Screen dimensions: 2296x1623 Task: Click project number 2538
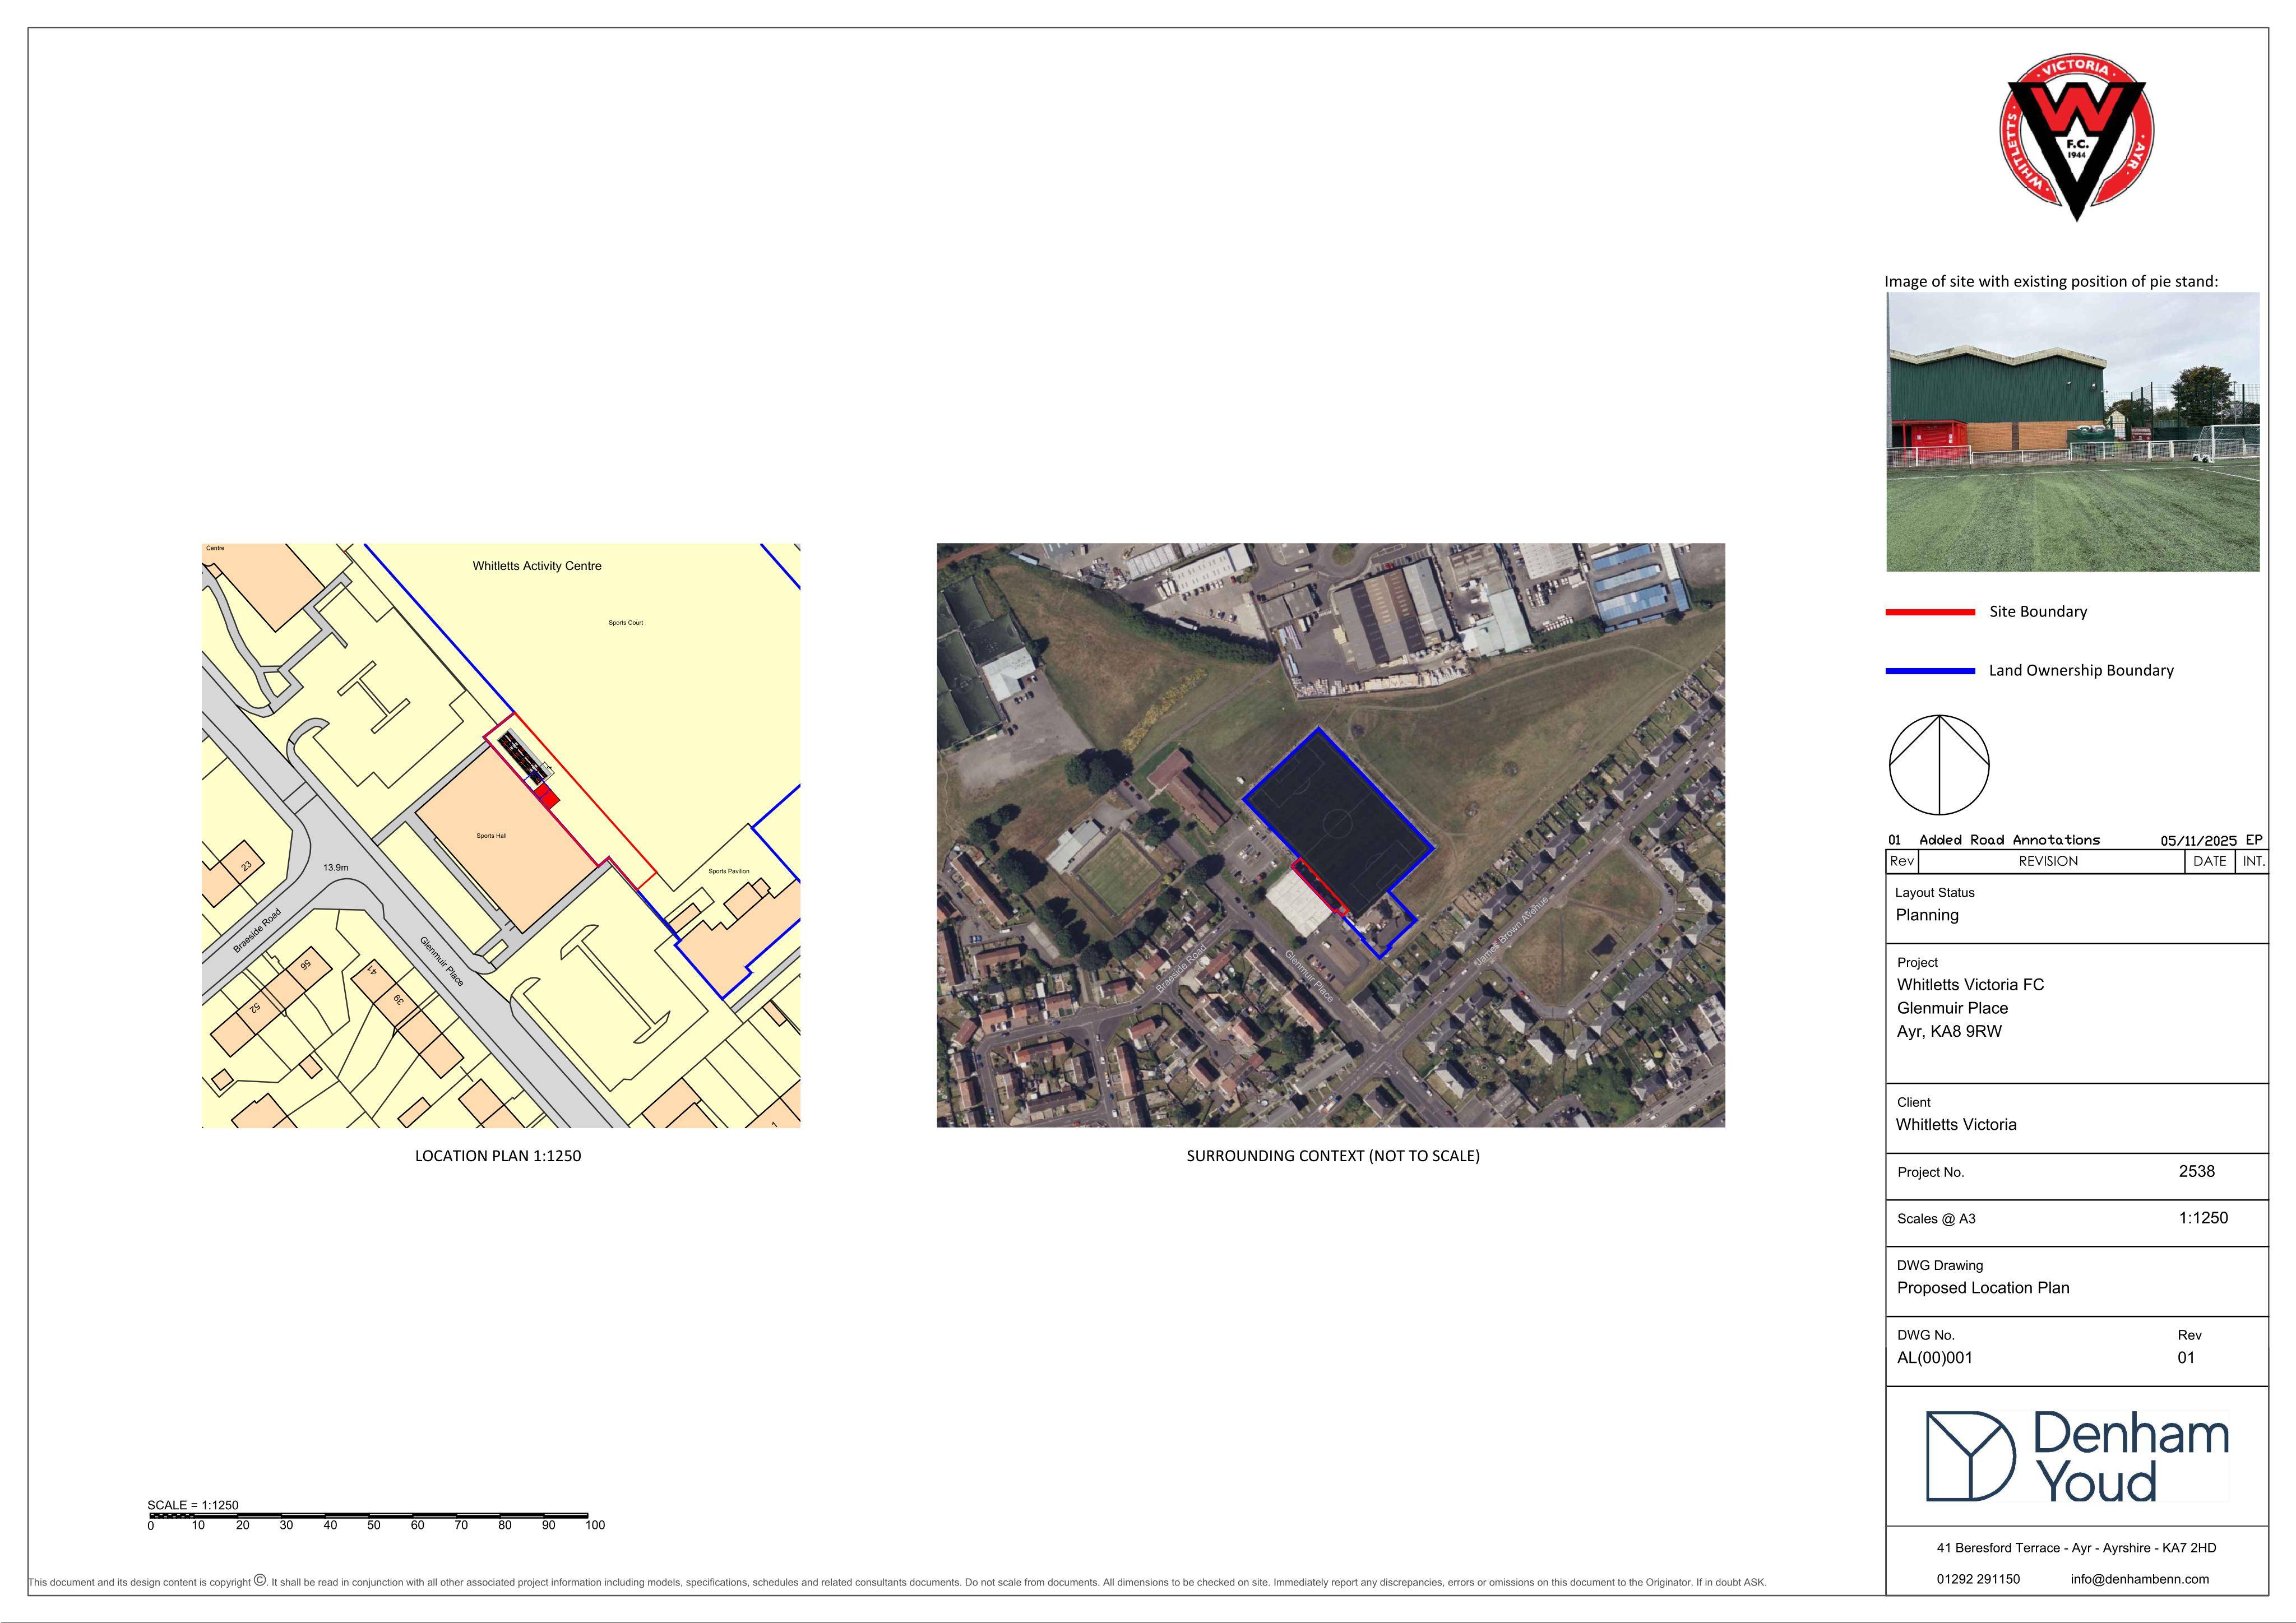coord(2196,1171)
